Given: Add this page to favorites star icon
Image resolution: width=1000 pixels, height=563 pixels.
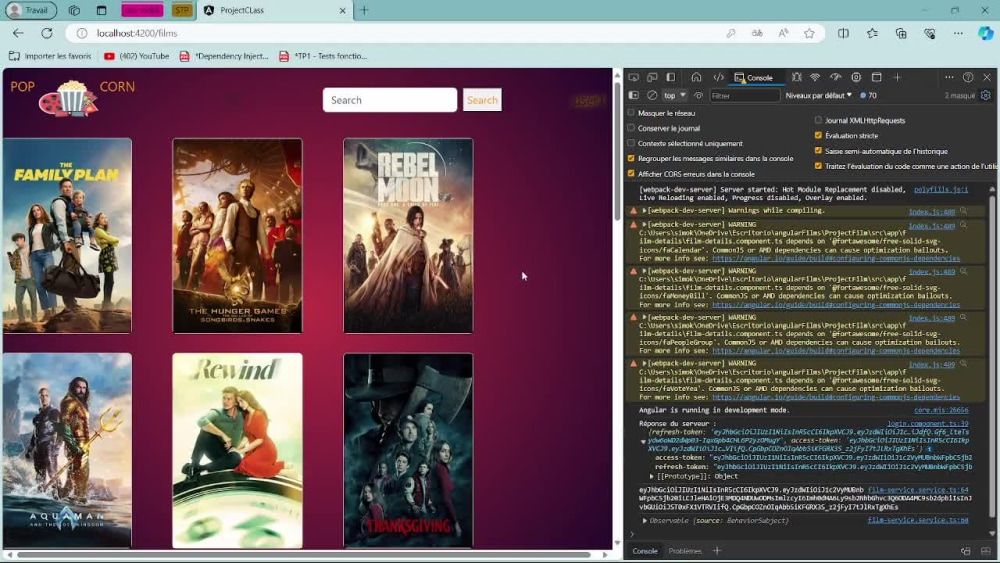Looking at the screenshot, I should (x=809, y=33).
